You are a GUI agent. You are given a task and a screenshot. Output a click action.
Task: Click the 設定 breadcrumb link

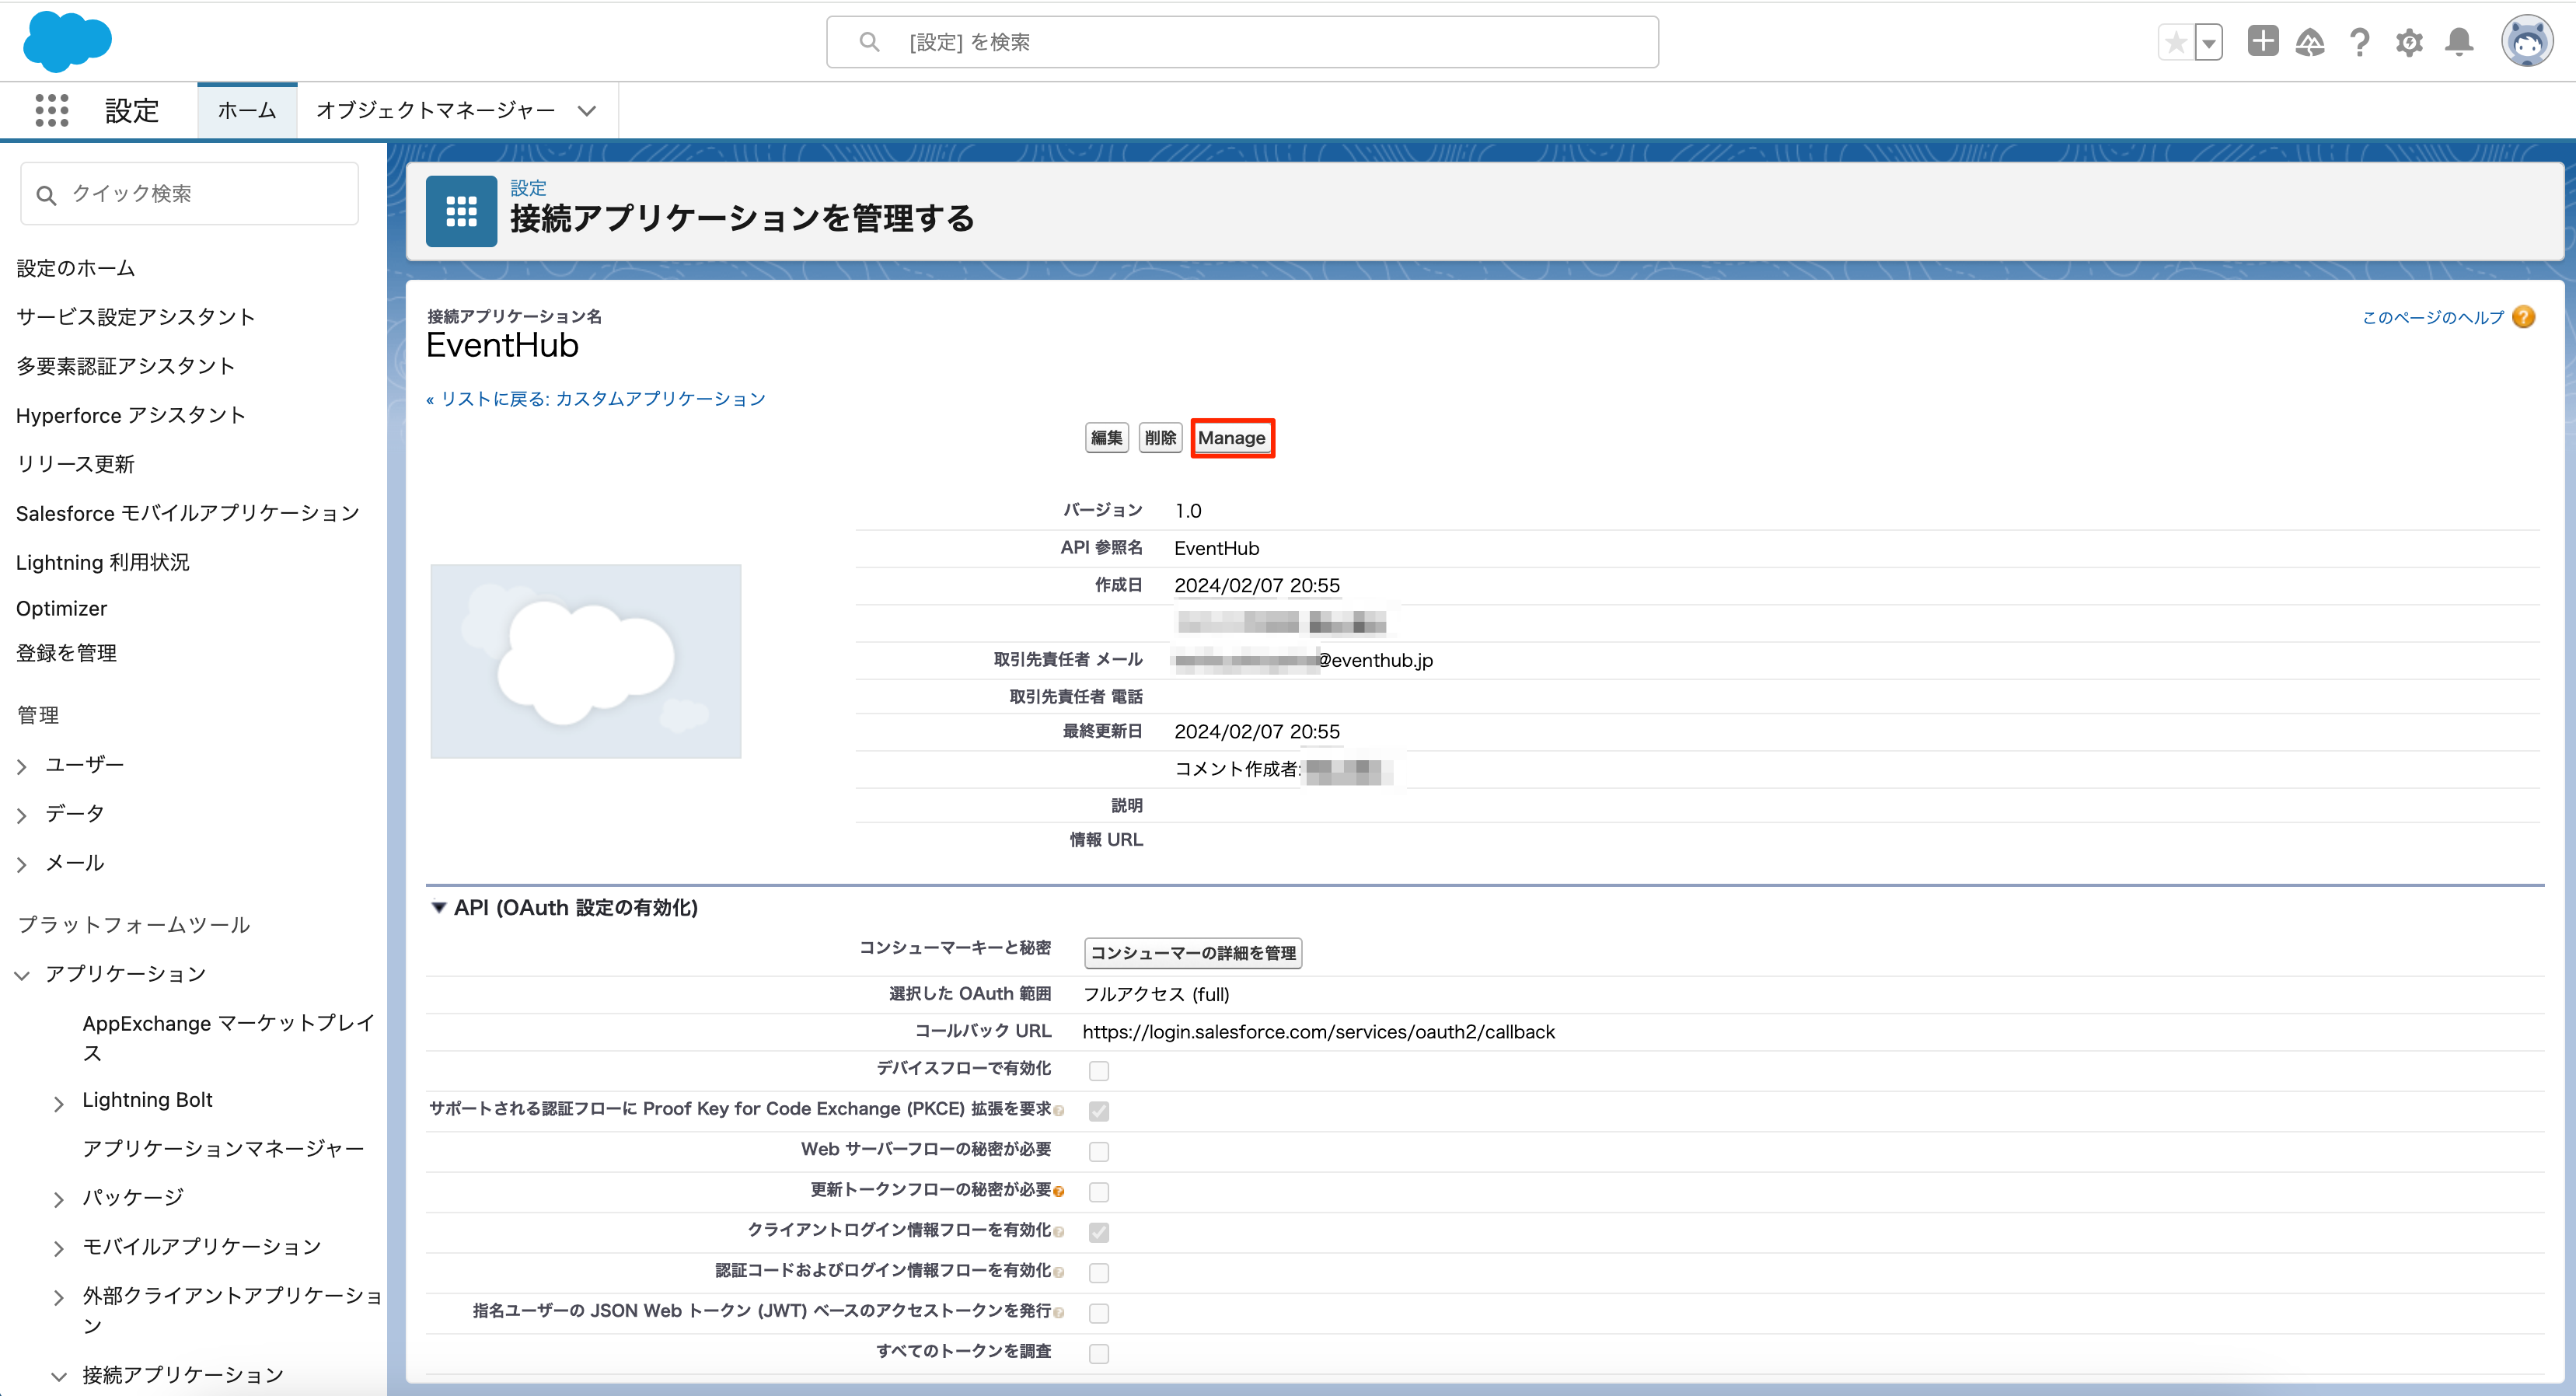528,187
